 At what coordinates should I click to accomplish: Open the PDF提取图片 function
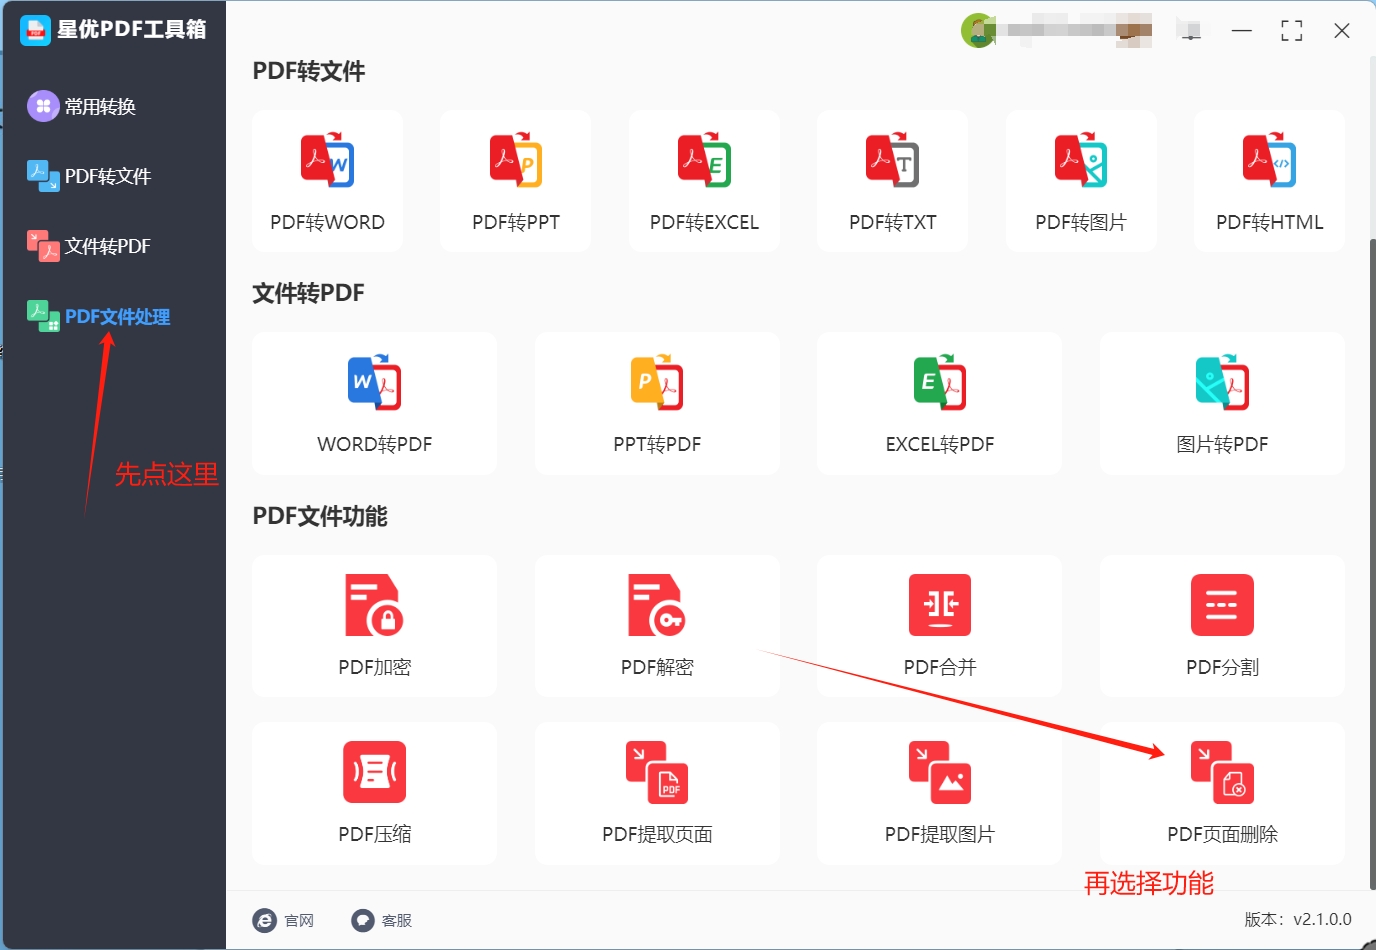click(x=939, y=793)
